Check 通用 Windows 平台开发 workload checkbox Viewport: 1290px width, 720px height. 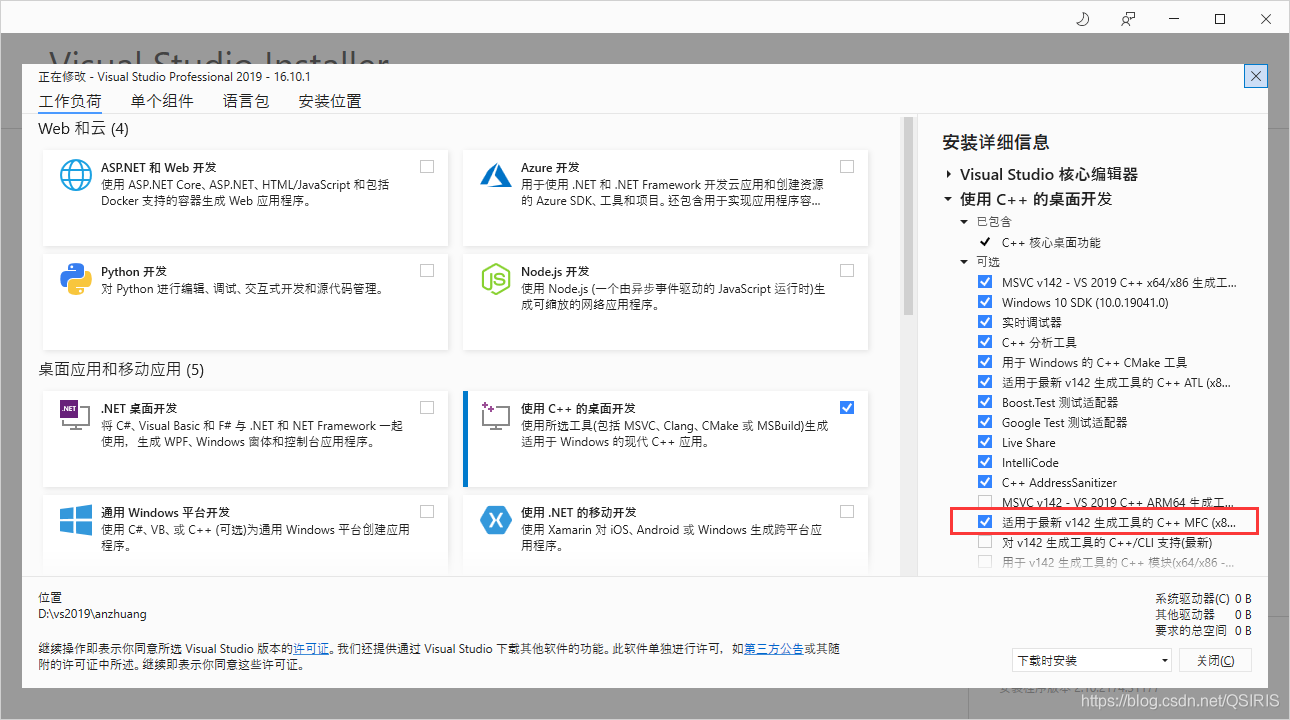[x=427, y=511]
